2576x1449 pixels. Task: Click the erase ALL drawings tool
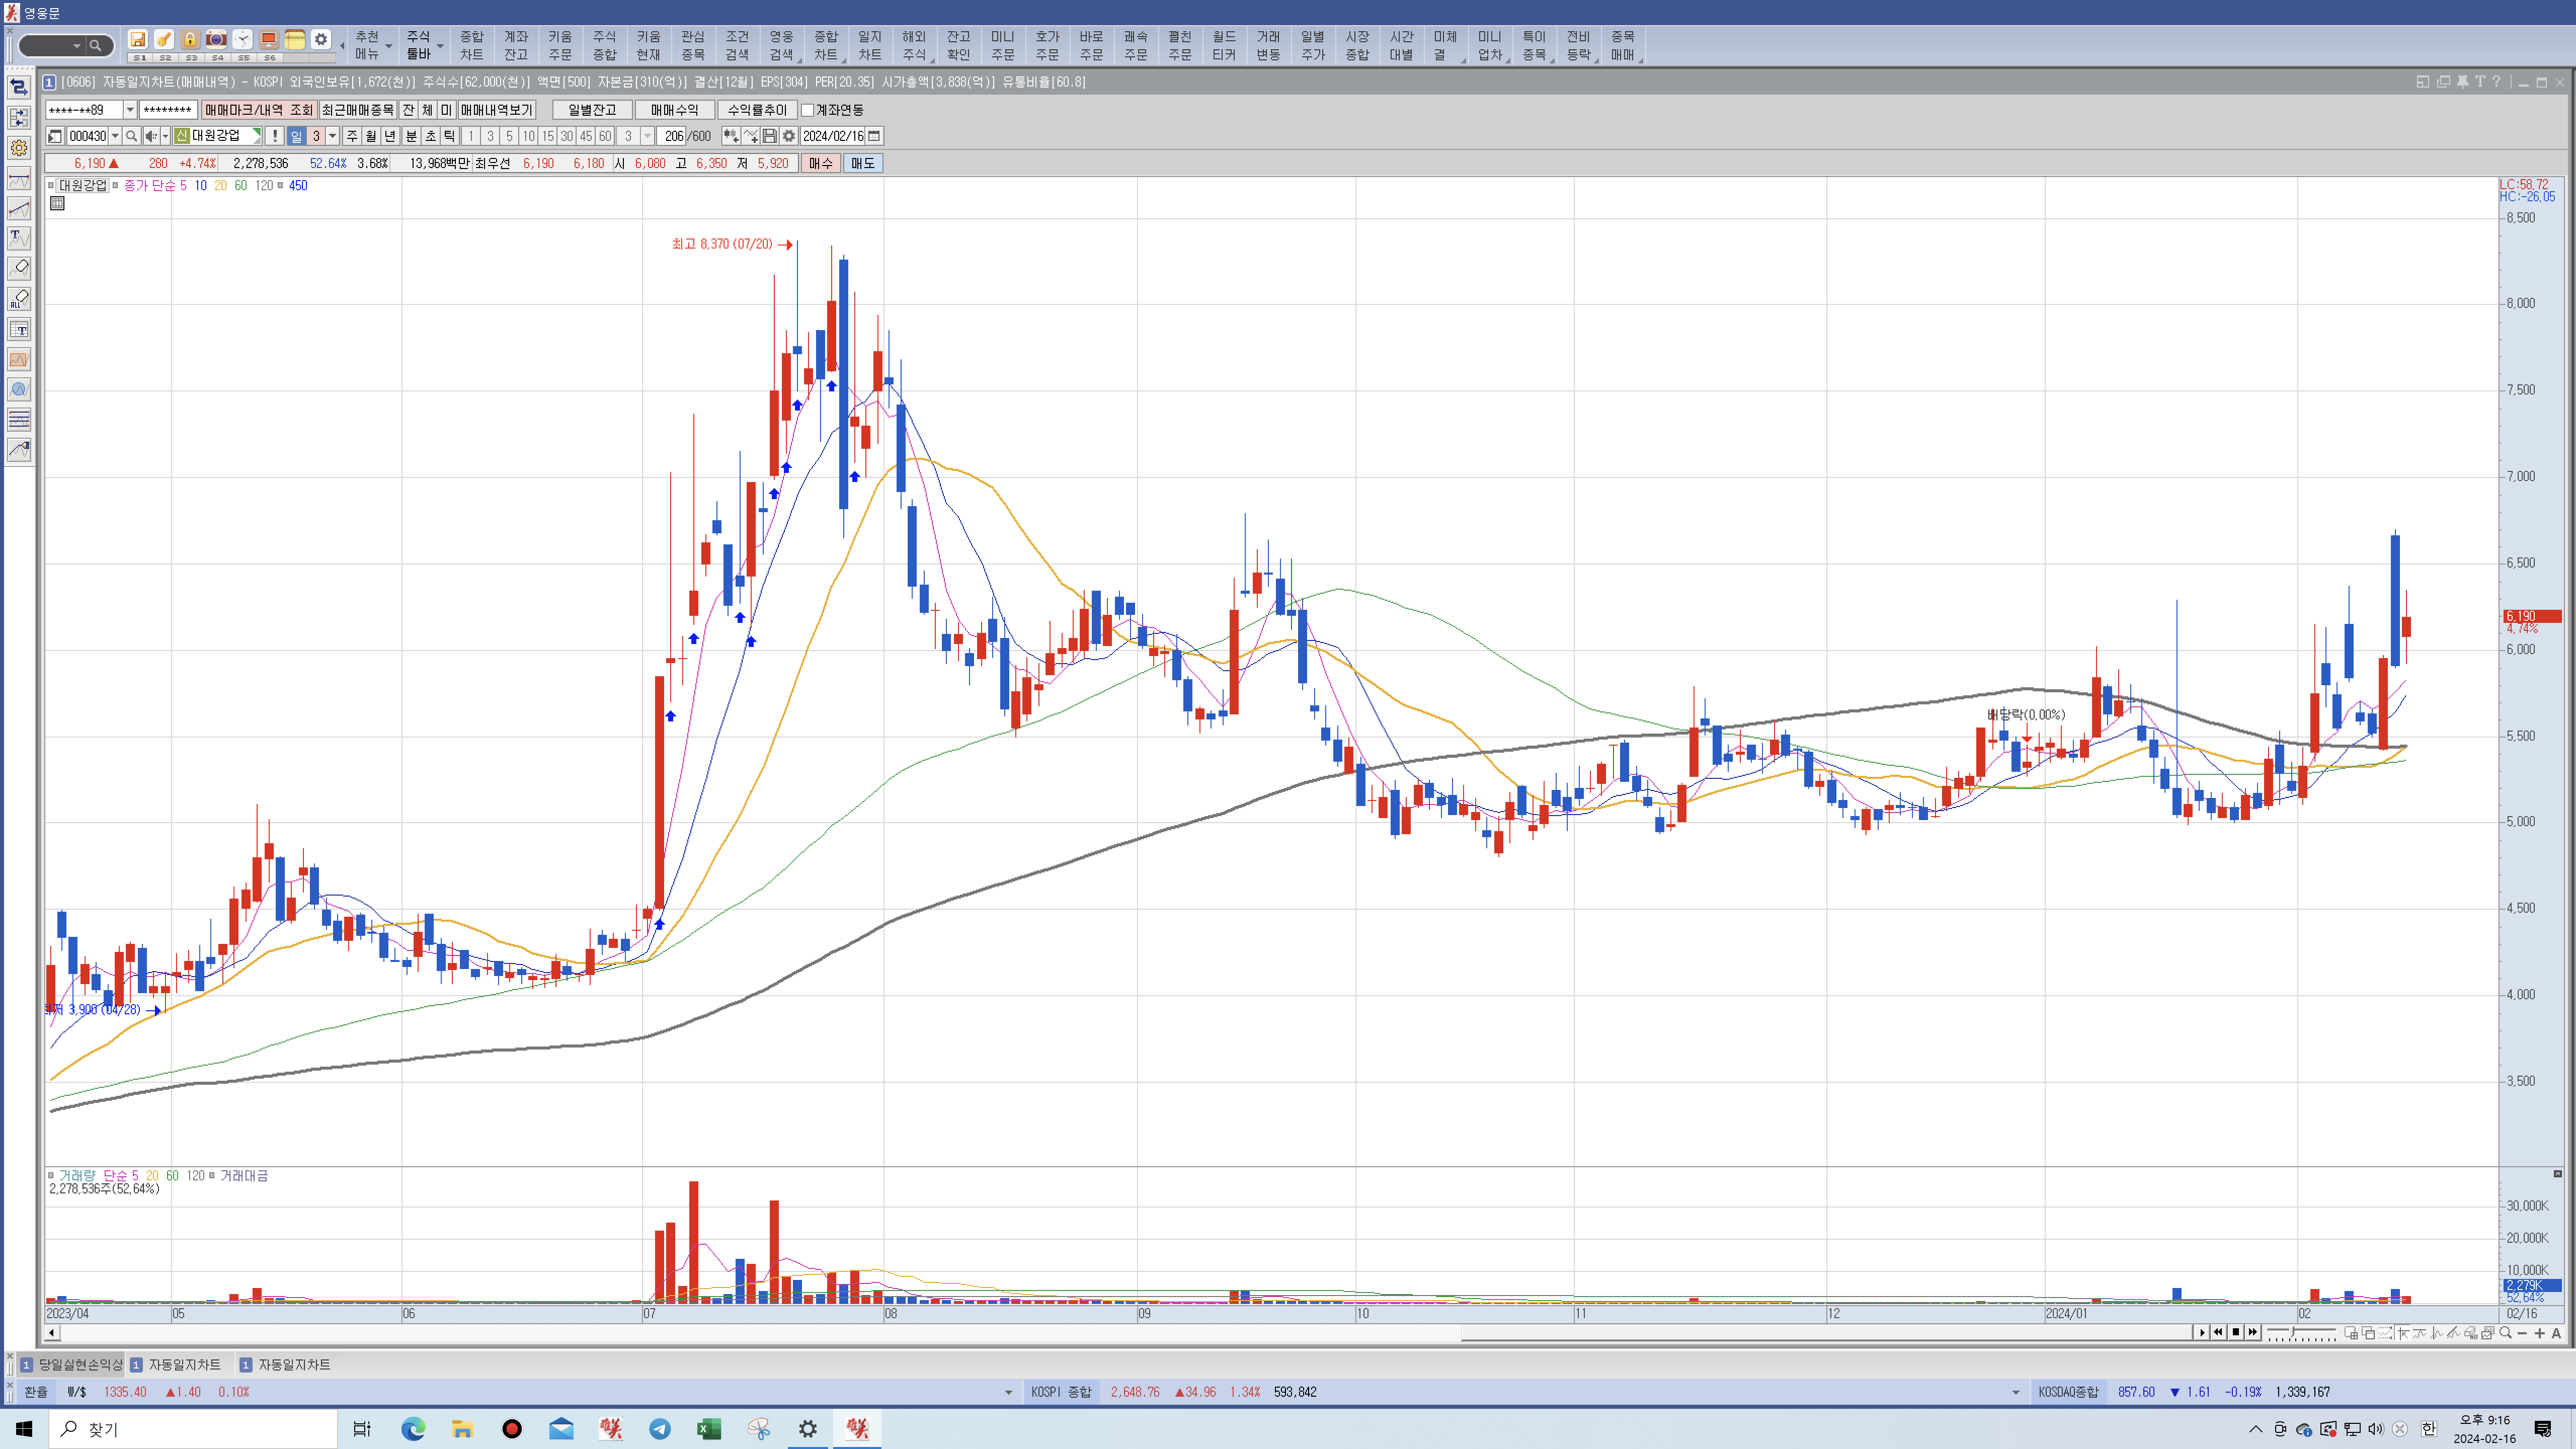point(19,299)
